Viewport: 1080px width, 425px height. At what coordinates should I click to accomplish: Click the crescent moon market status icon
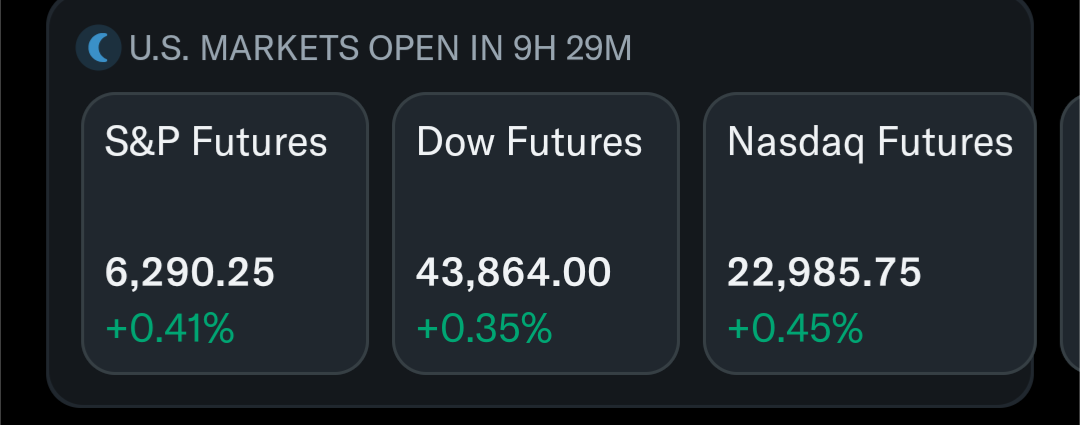(98, 48)
